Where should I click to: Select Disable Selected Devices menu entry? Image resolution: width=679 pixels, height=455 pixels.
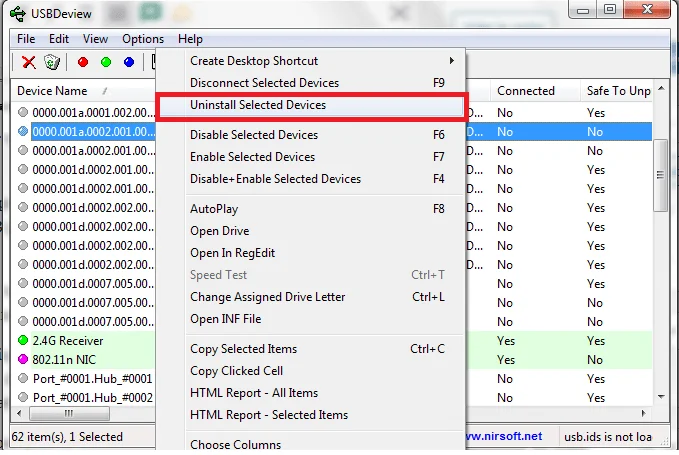[x=254, y=135]
